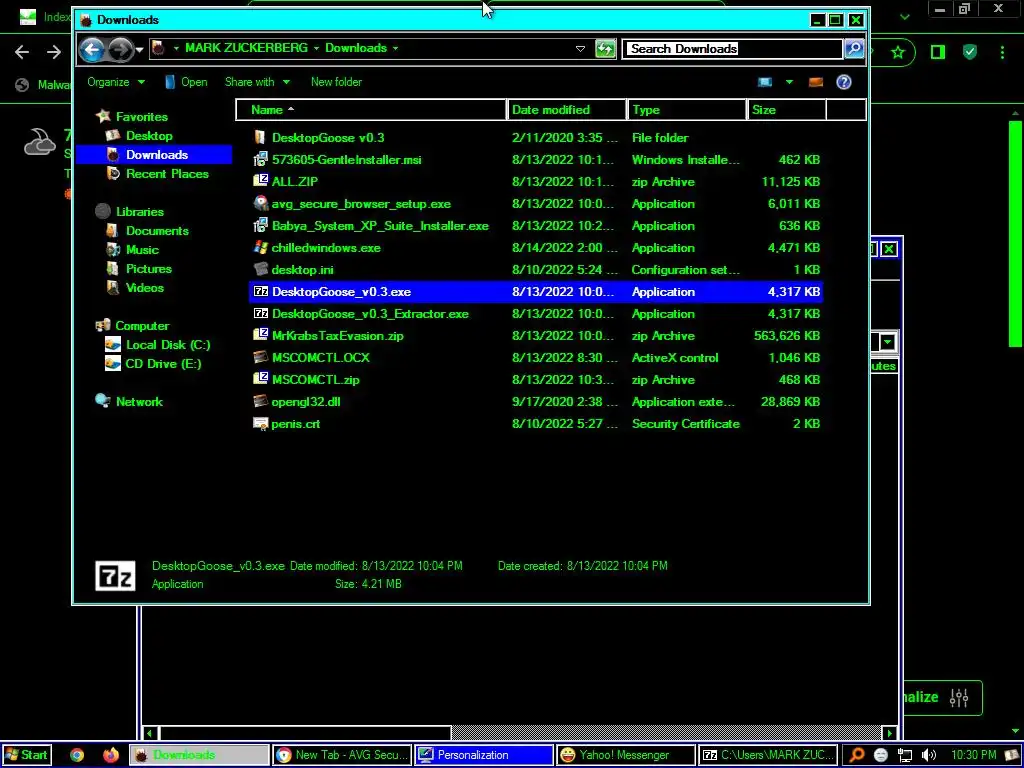Sort files by Date modified column
The height and width of the screenshot is (768, 1024).
click(566, 110)
